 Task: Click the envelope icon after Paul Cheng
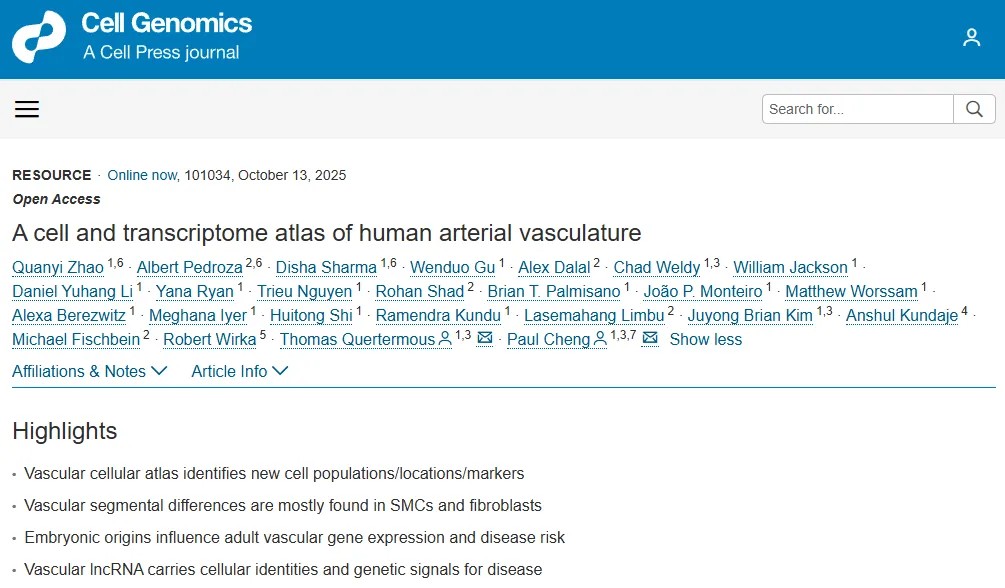point(650,339)
